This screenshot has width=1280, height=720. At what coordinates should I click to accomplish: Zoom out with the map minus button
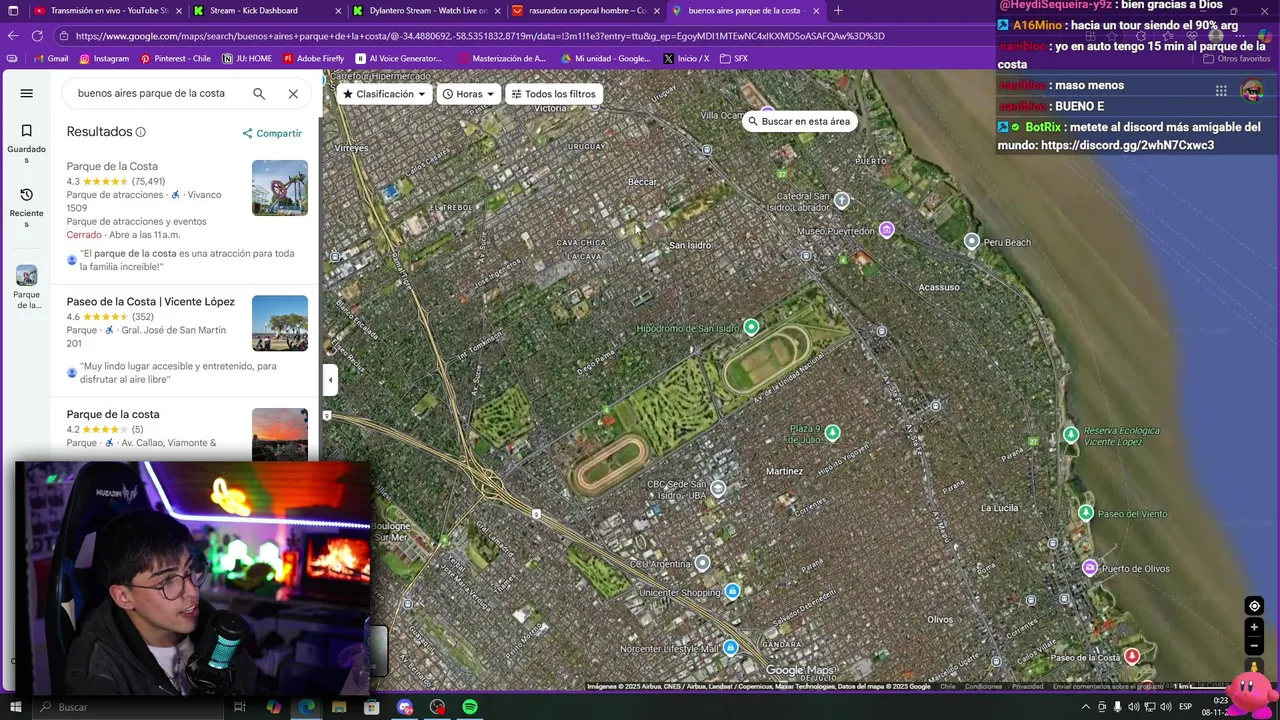pos(1254,646)
